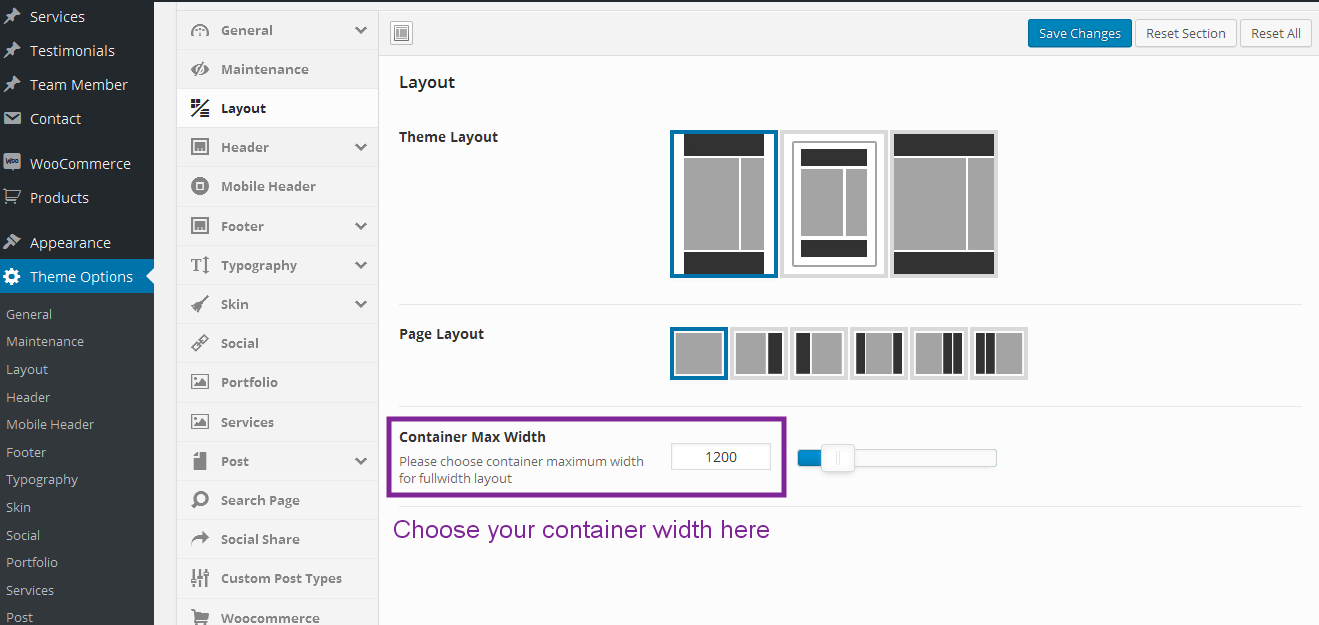Click the Social link icon in options panel

click(x=200, y=343)
